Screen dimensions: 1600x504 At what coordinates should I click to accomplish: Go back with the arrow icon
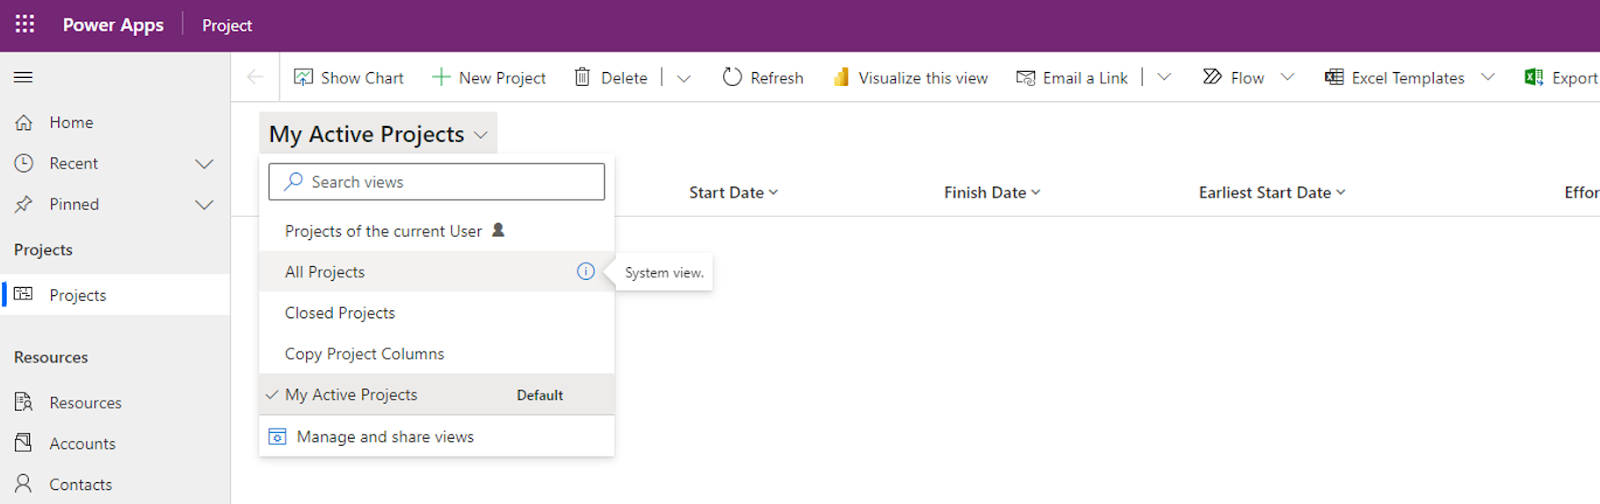(255, 77)
